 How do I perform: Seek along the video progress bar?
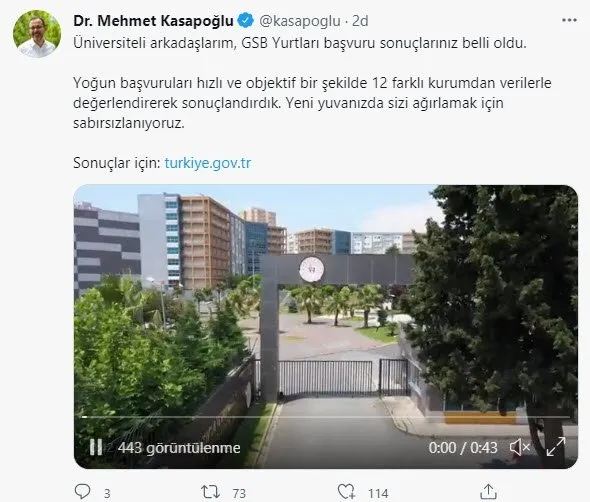point(326,417)
